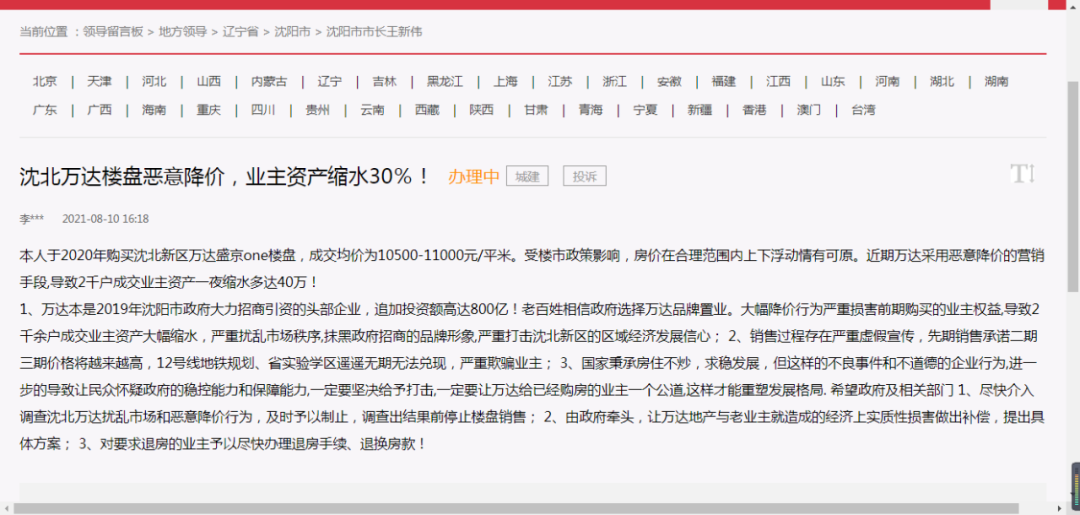The width and height of the screenshot is (1080, 515).
Task: Select the 辽宁 region link
Action: [329, 81]
